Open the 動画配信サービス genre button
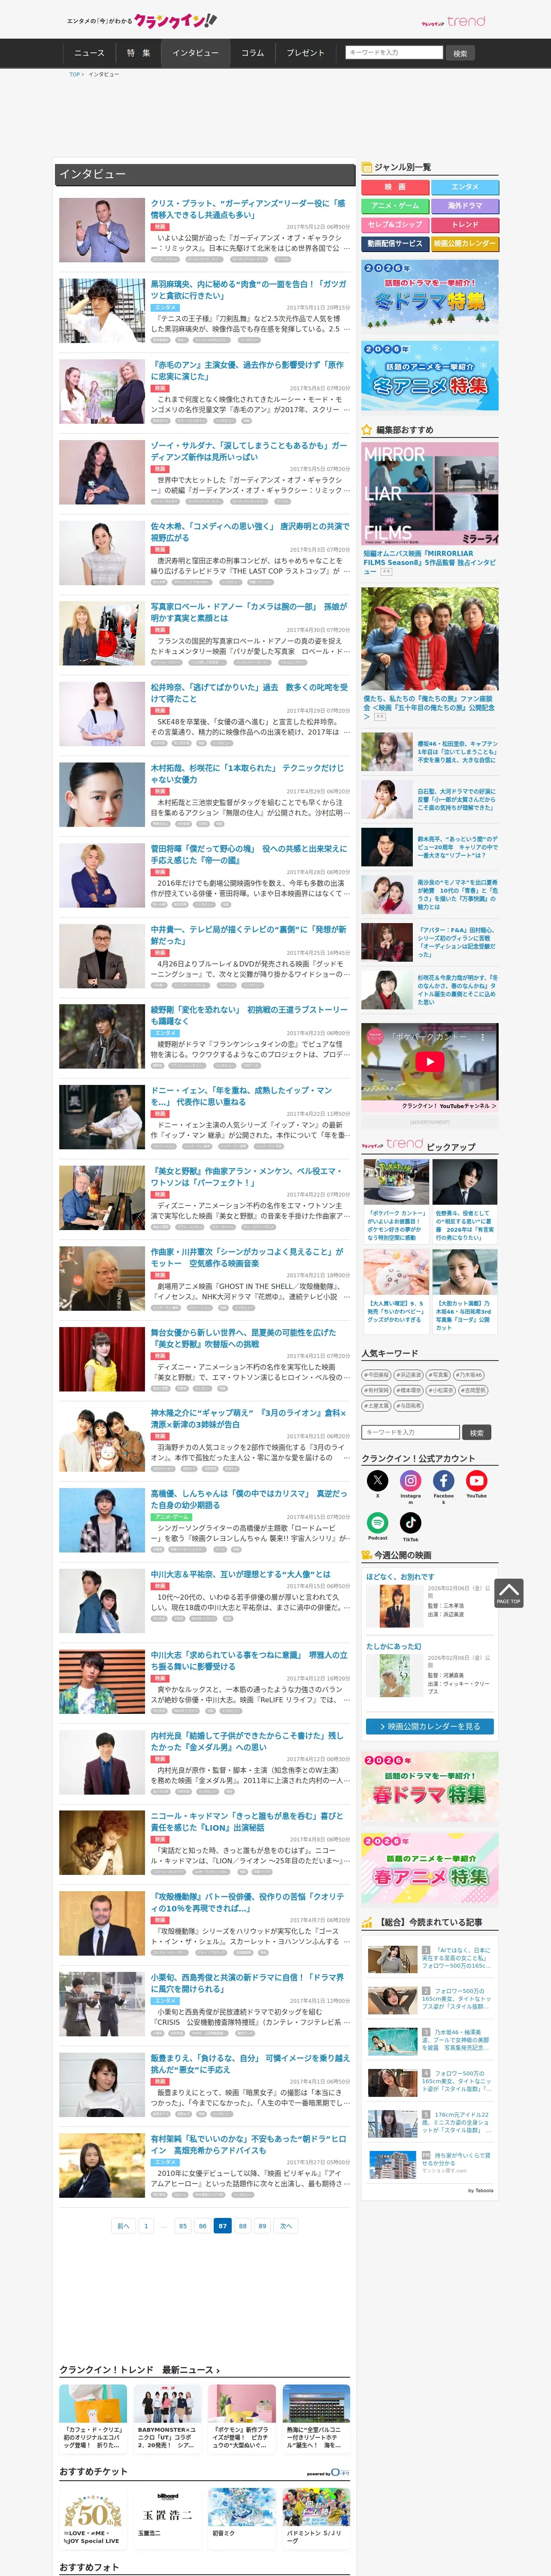Viewport: 551px width, 2576px height. 395,244
